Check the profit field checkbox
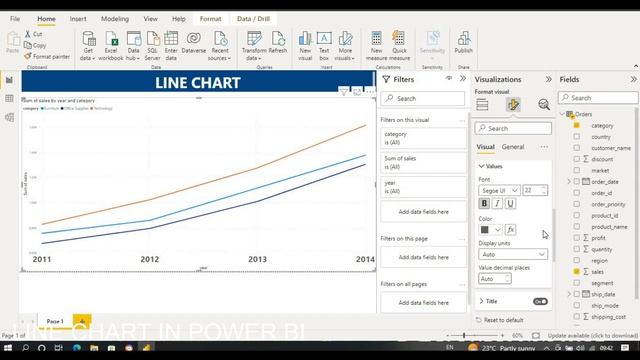This screenshot has width=640, height=360. (576, 238)
